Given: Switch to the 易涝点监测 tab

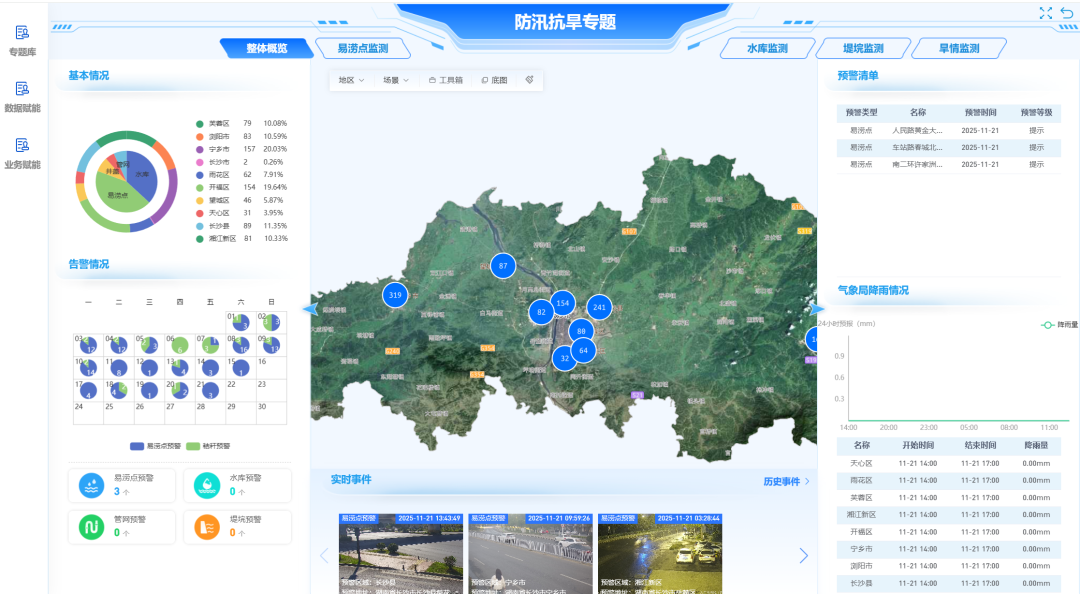Looking at the screenshot, I should tap(362, 48).
